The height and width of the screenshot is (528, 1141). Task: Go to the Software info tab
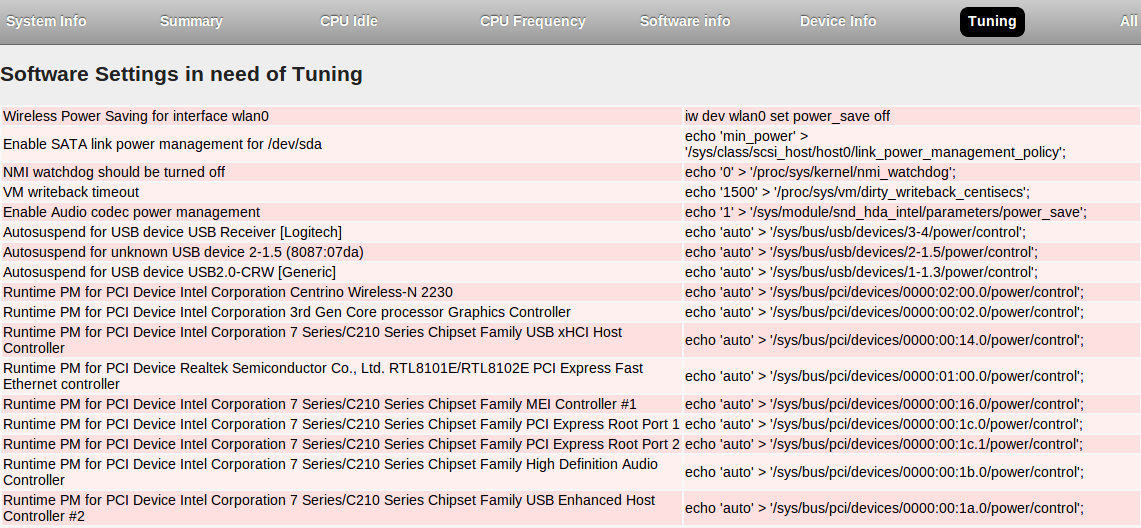(685, 21)
